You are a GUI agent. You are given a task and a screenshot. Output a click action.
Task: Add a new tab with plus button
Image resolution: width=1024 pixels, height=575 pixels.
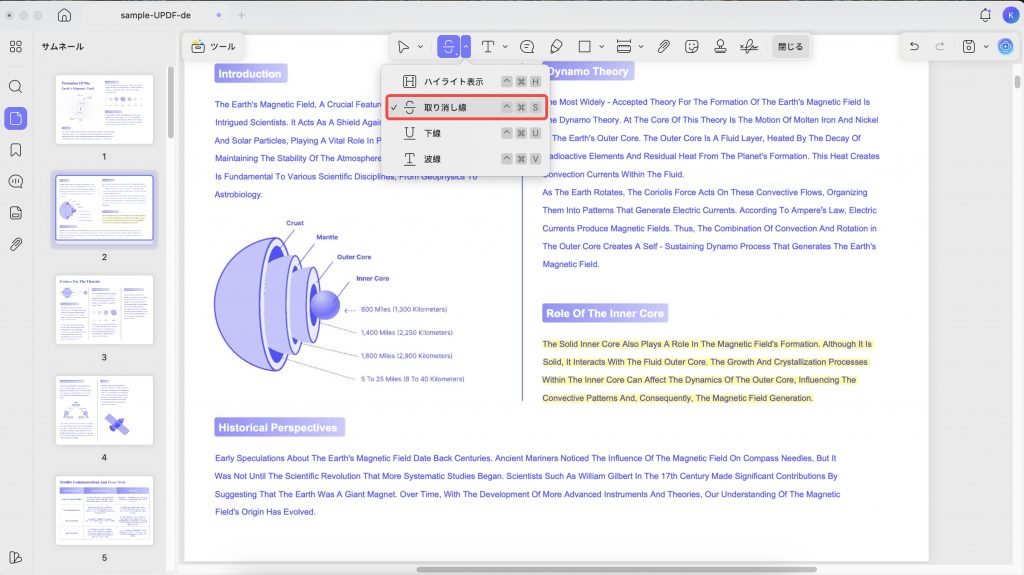242,15
